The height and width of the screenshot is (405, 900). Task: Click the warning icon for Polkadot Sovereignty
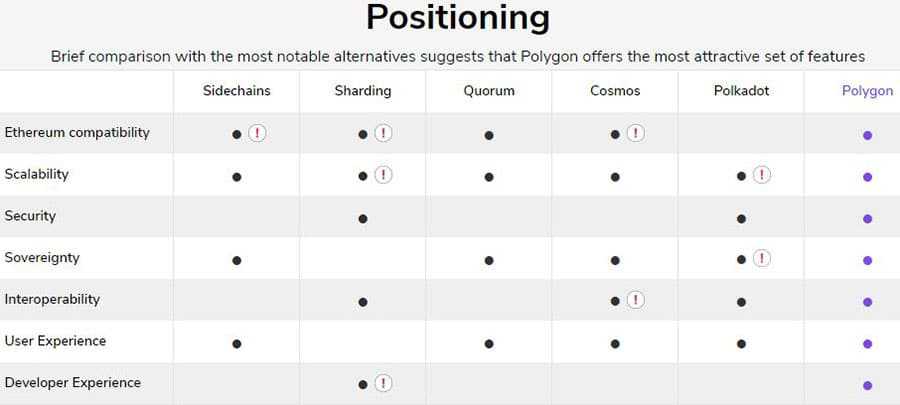(761, 259)
